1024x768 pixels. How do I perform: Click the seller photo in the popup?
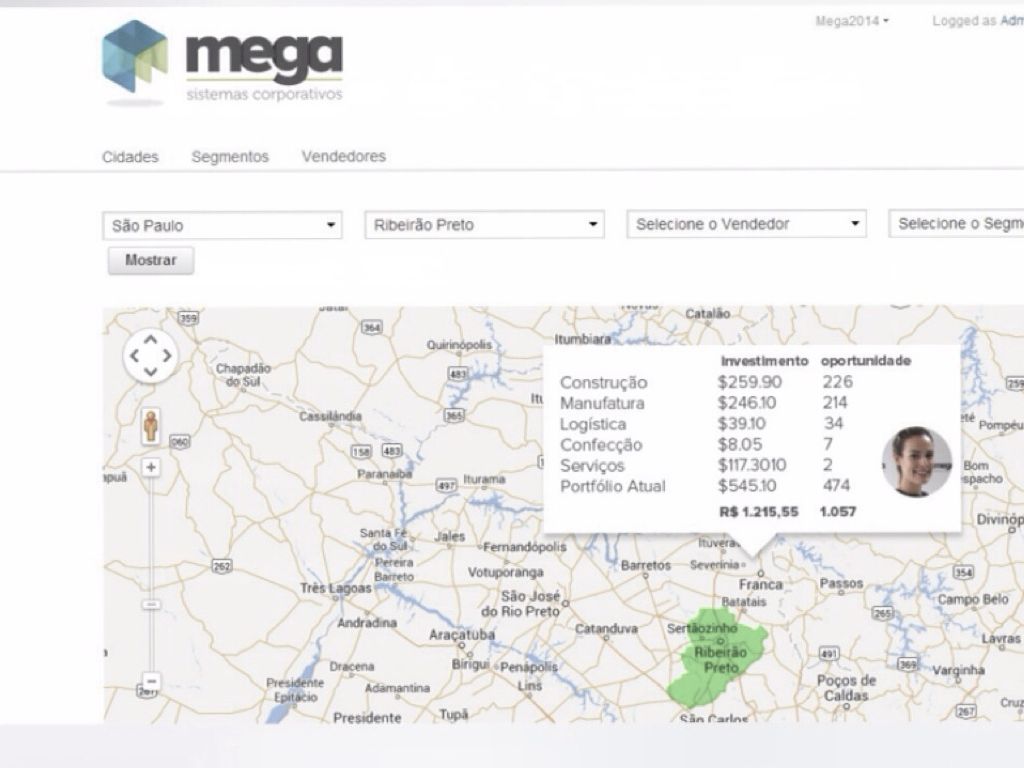[x=916, y=462]
